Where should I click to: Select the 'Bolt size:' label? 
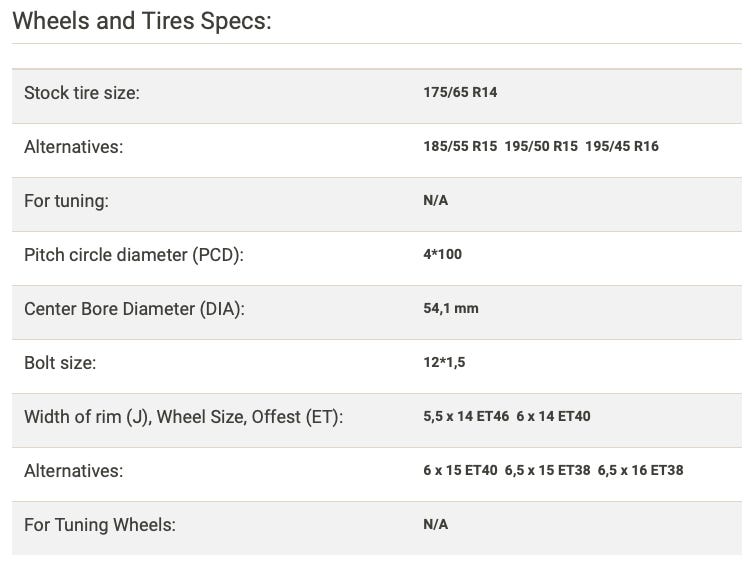[x=60, y=363]
